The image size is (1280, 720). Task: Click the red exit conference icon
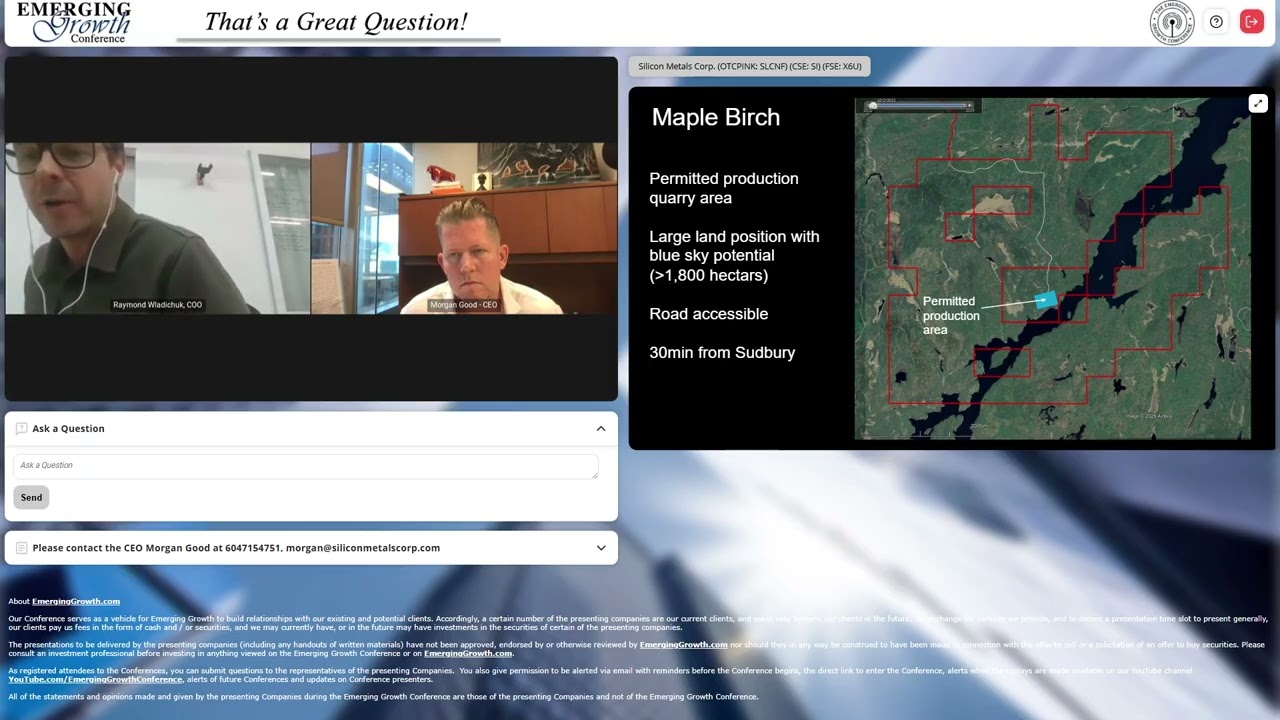pos(1251,22)
